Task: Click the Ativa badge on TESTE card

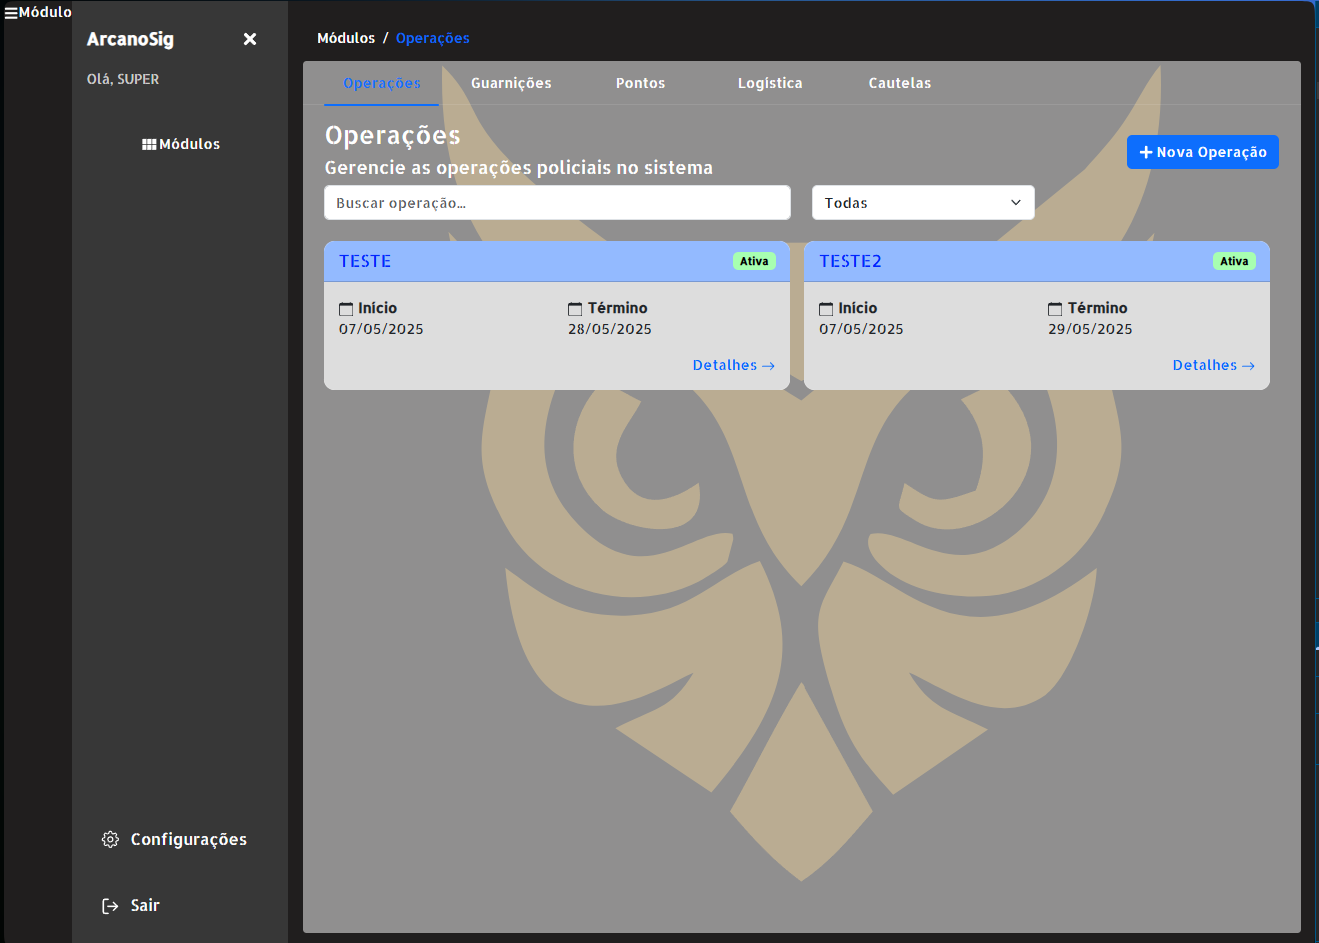Action: (754, 261)
